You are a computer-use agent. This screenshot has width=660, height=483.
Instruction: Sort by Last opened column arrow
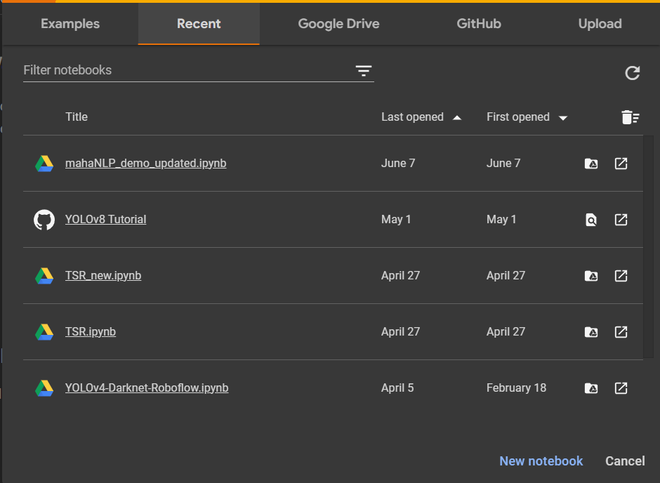tap(457, 118)
